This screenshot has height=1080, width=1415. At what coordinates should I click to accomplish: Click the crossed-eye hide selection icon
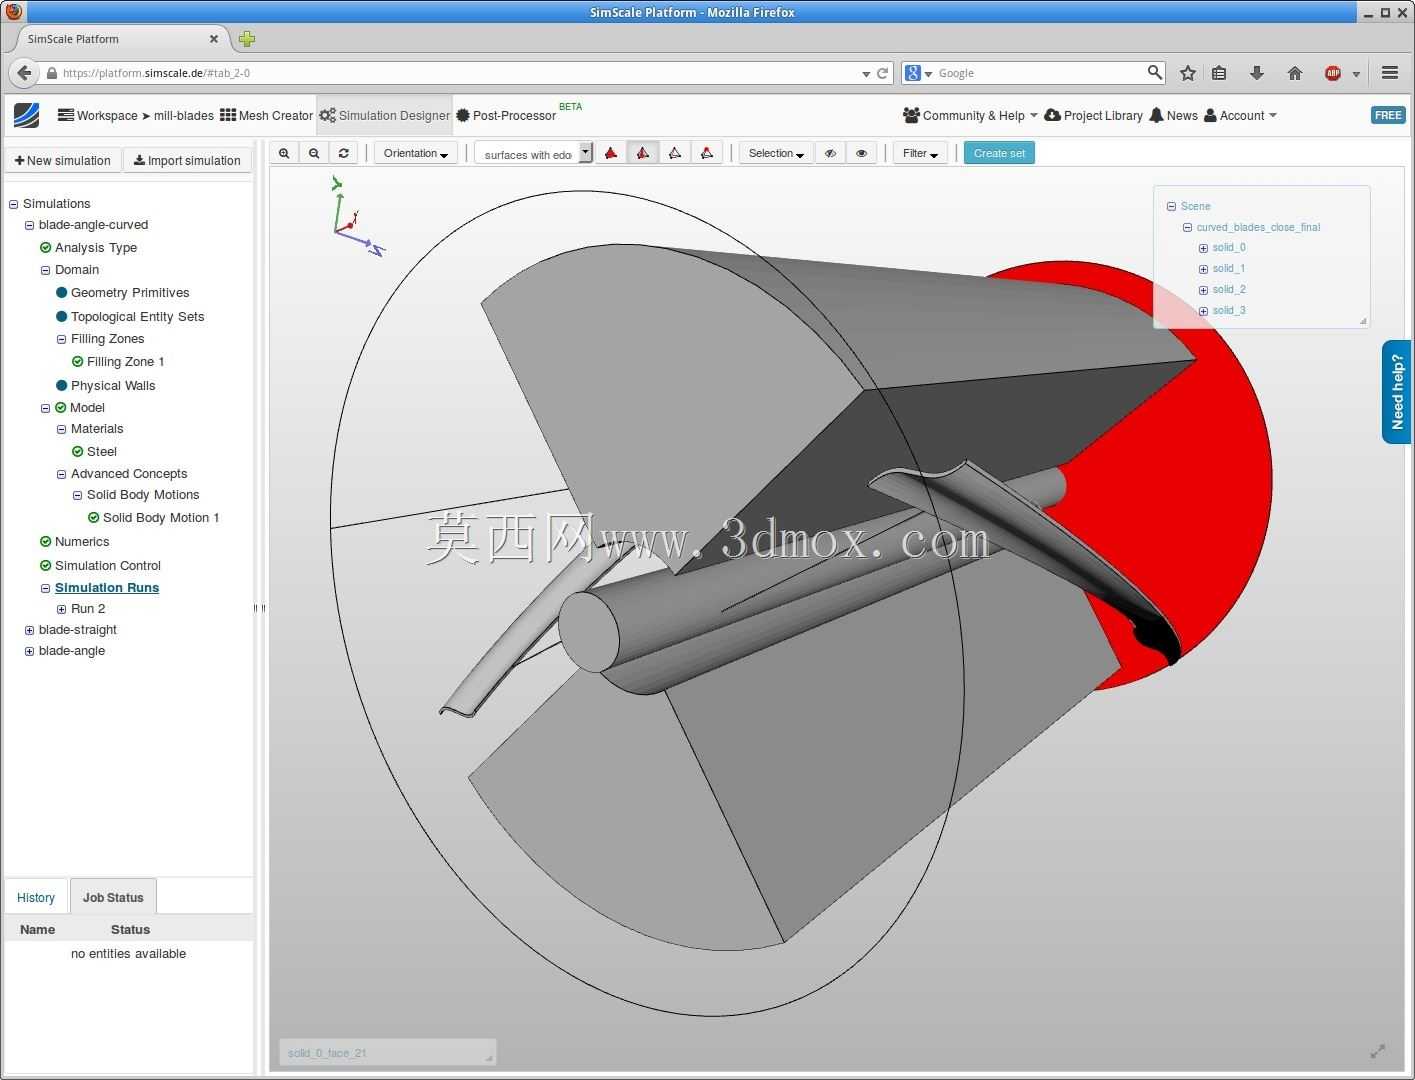coord(830,153)
